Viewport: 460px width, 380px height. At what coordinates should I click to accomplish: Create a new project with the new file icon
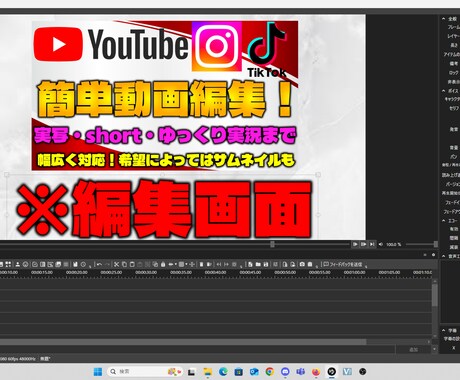click(250, 264)
